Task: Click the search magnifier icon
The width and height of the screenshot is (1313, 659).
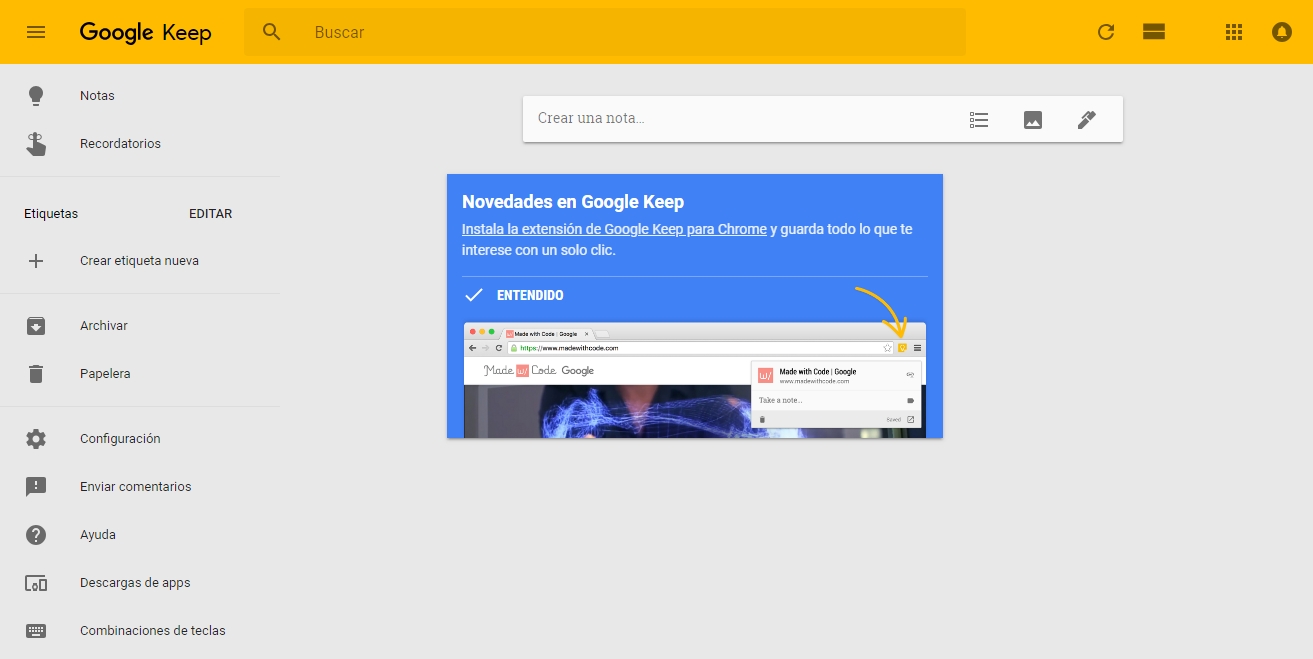Action: (272, 32)
